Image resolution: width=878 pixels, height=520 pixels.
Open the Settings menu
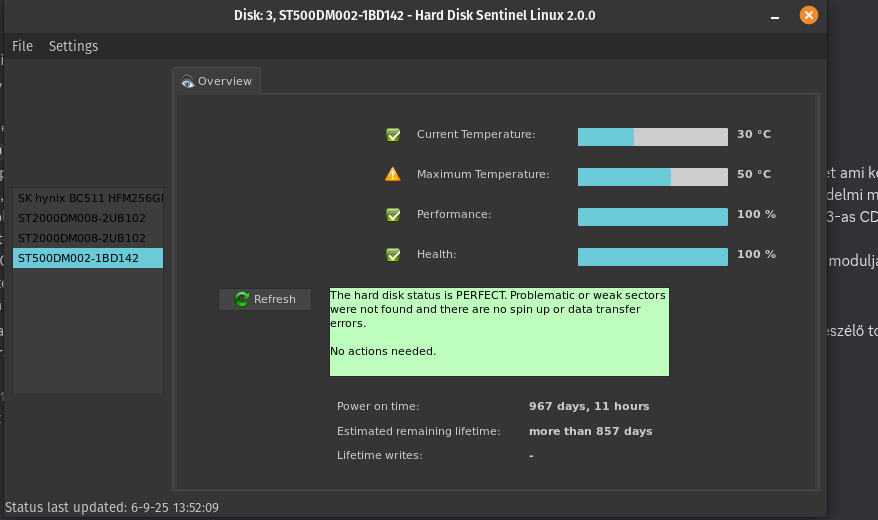coord(73,46)
